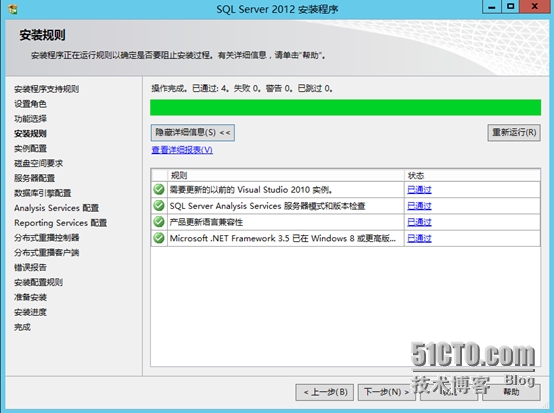
Task: Click the 规则 column header
Action: click(x=286, y=175)
